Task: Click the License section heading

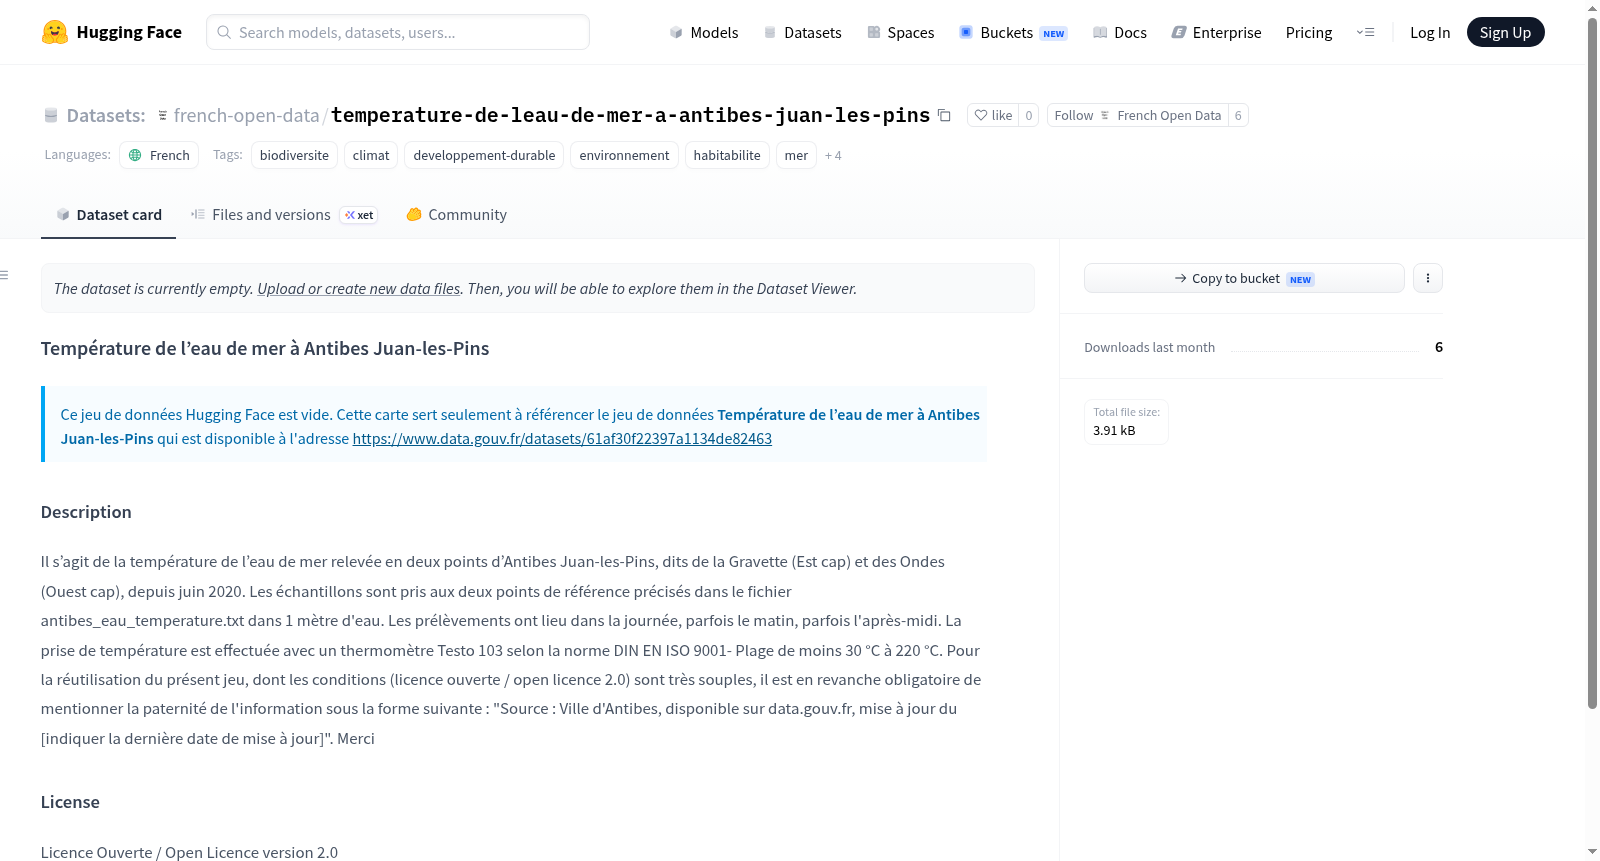Action: [70, 802]
